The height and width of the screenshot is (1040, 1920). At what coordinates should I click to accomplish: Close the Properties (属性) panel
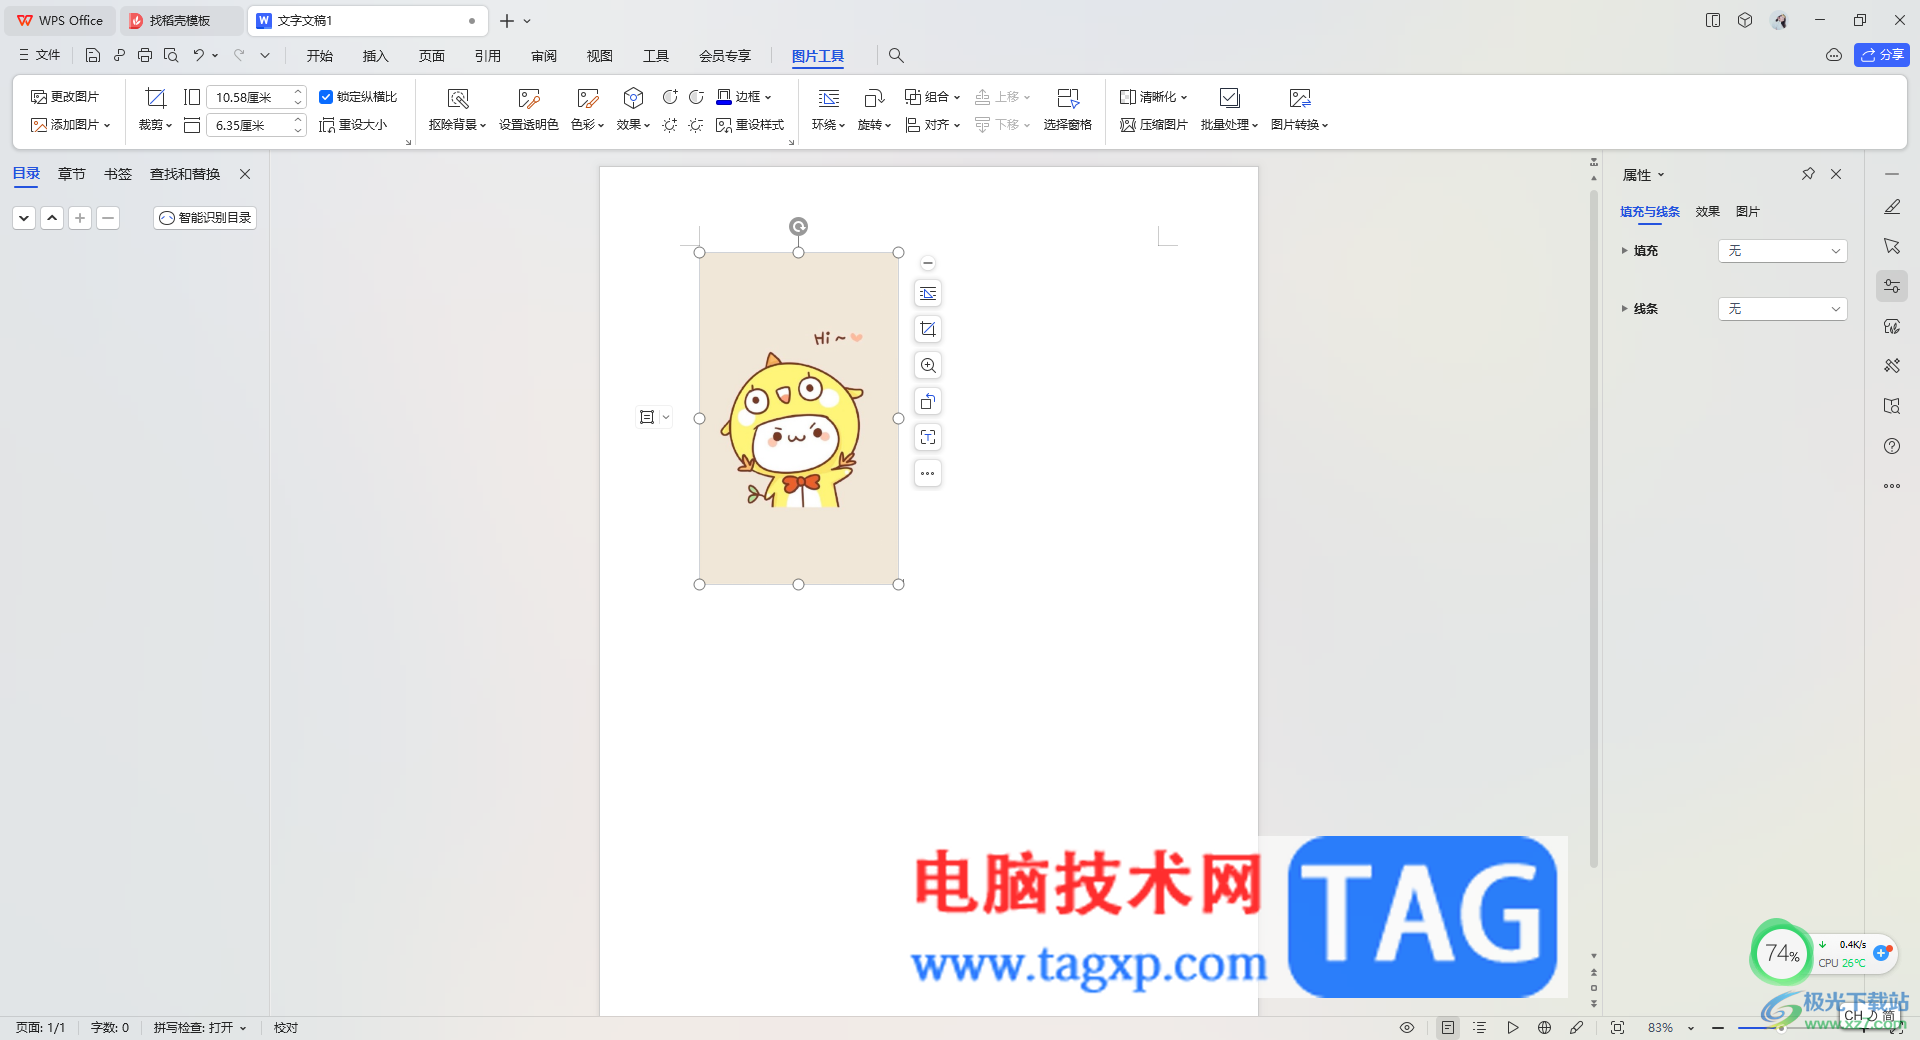[x=1836, y=174]
